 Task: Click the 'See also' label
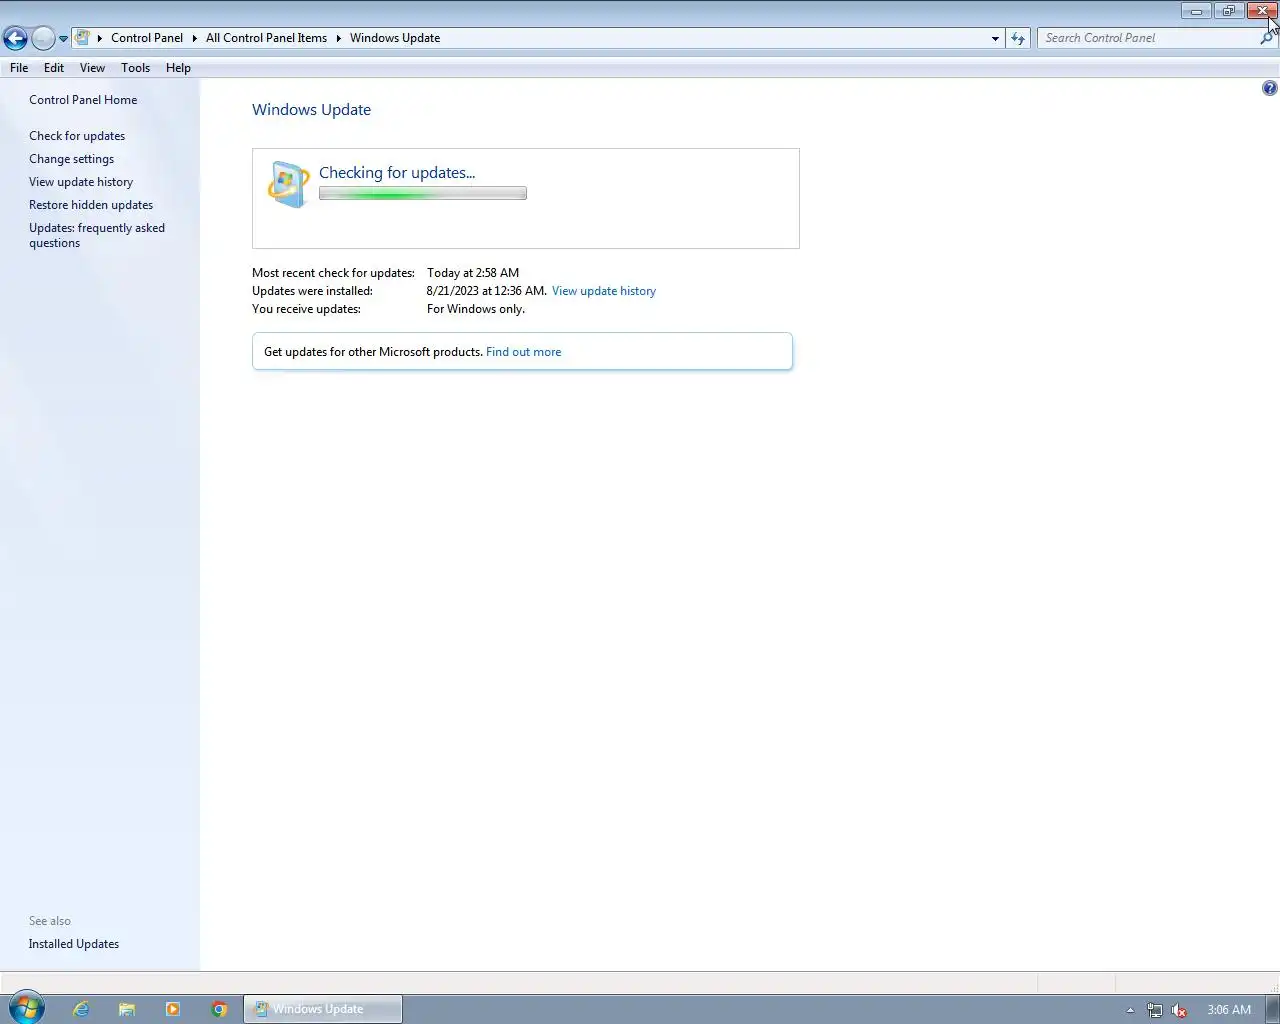click(x=50, y=921)
